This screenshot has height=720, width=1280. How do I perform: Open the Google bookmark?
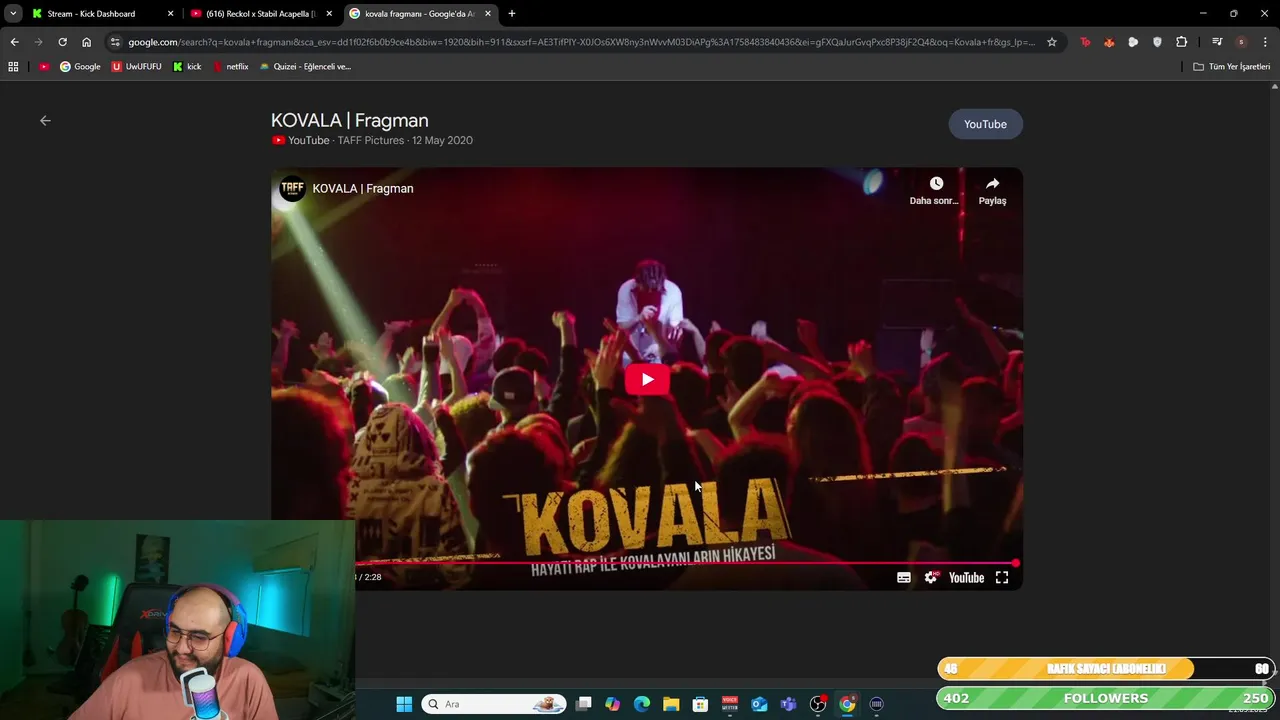click(x=80, y=66)
